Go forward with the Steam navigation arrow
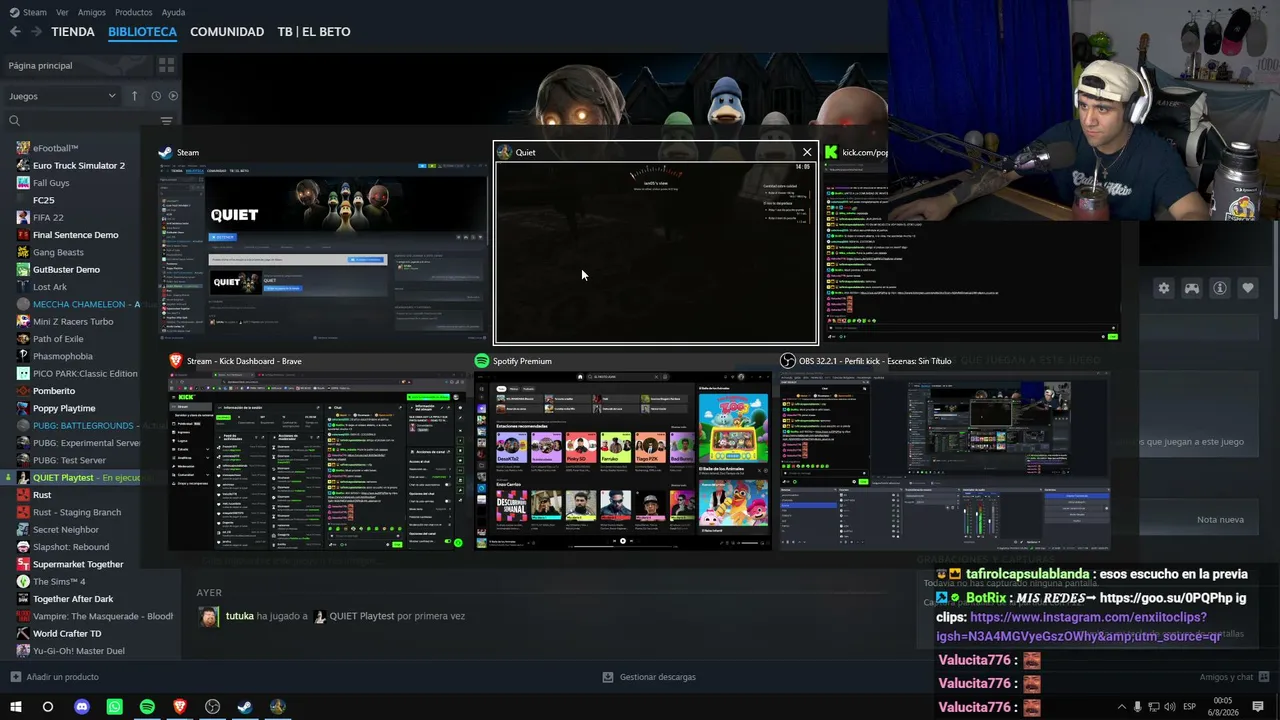This screenshot has width=1280, height=720. tap(36, 31)
